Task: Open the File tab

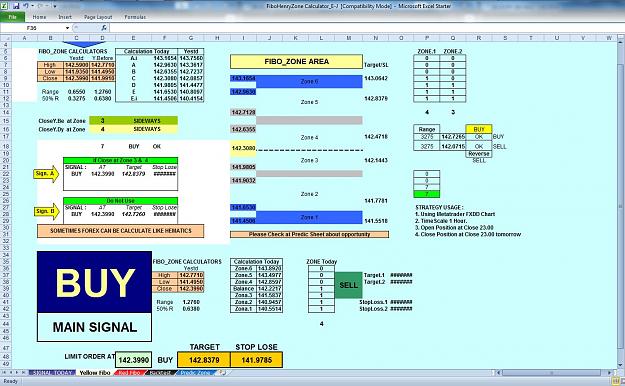Action: (x=12, y=17)
